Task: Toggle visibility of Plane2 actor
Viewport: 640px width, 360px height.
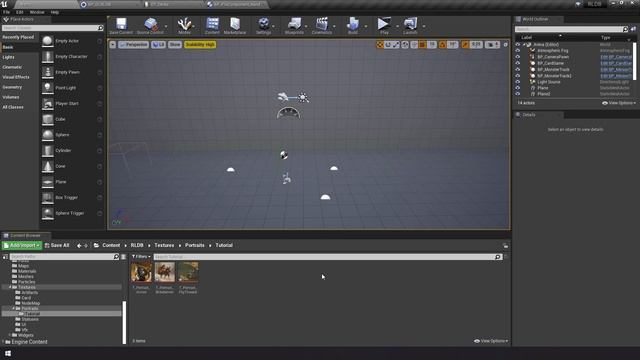Action: pos(518,94)
